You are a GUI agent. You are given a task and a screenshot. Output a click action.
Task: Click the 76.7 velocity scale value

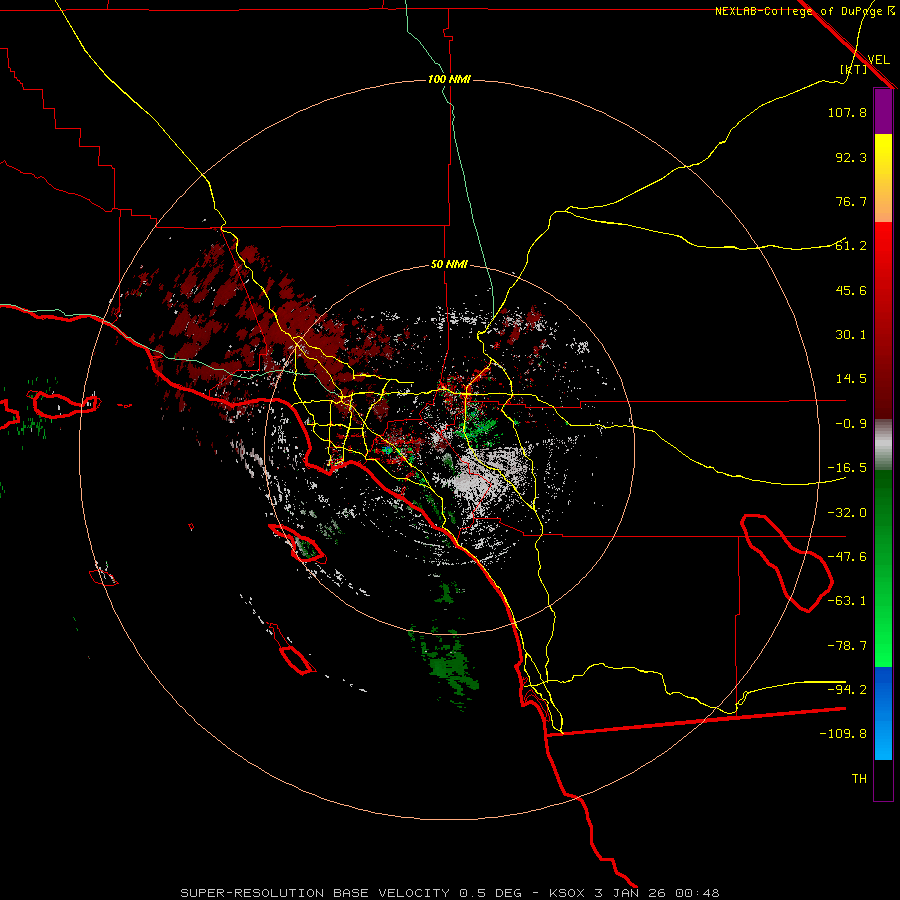tap(851, 201)
